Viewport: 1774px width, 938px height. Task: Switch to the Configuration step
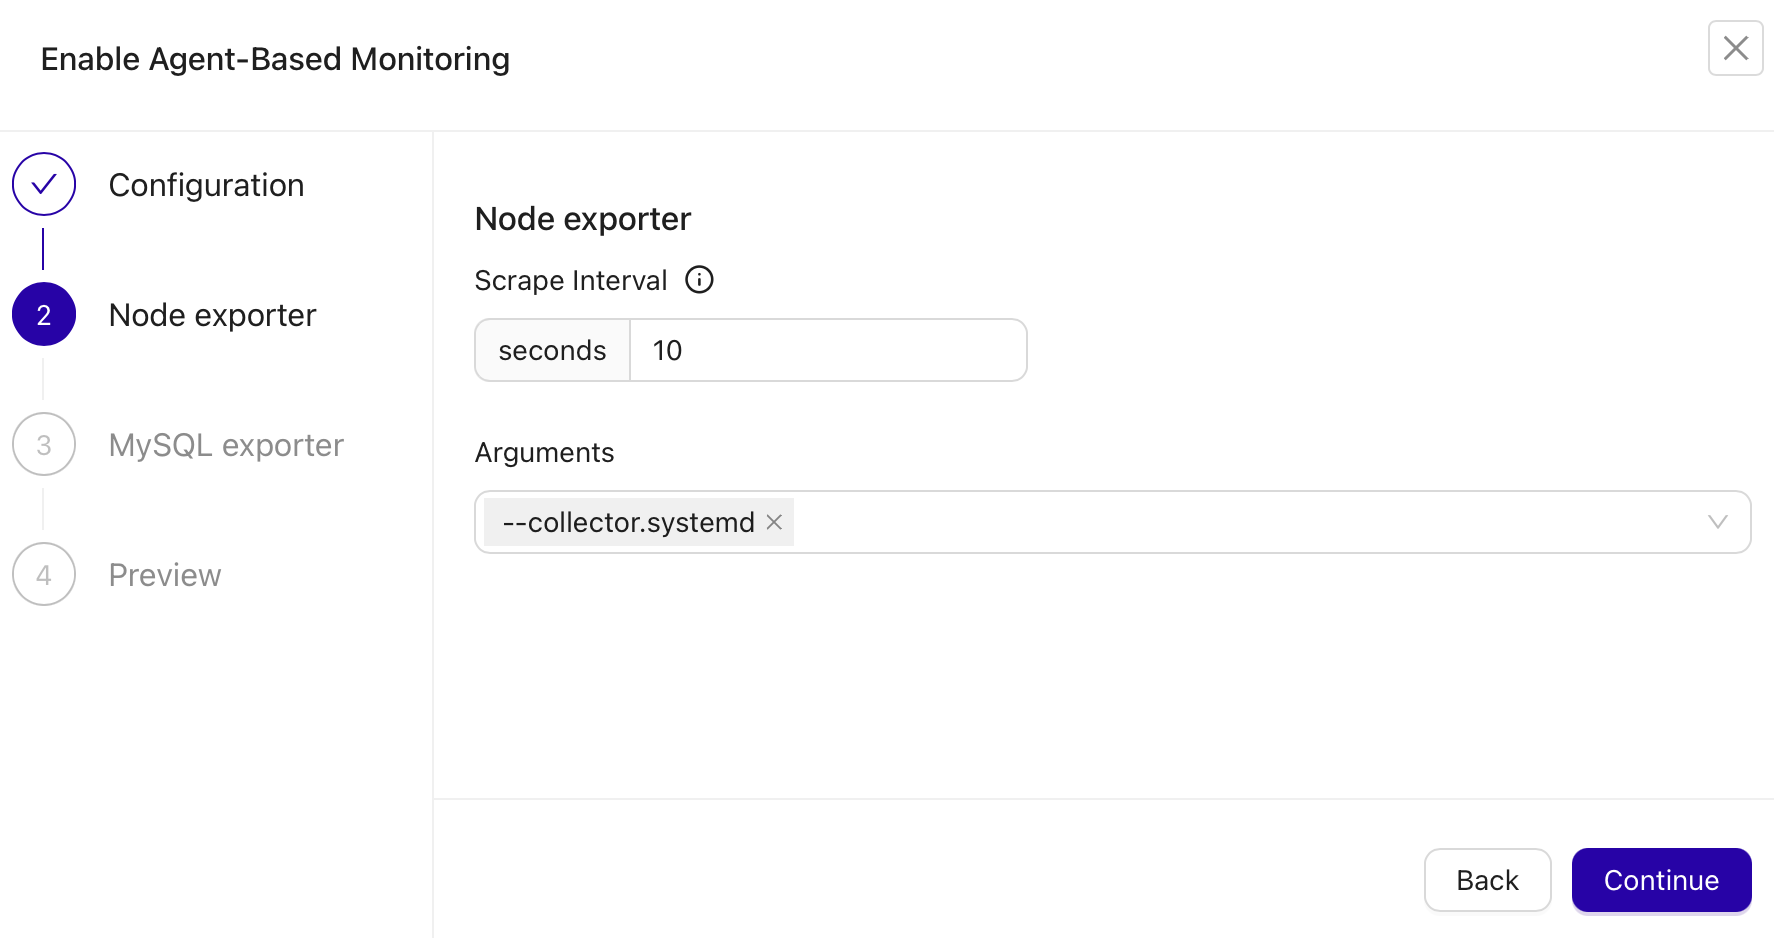[206, 184]
